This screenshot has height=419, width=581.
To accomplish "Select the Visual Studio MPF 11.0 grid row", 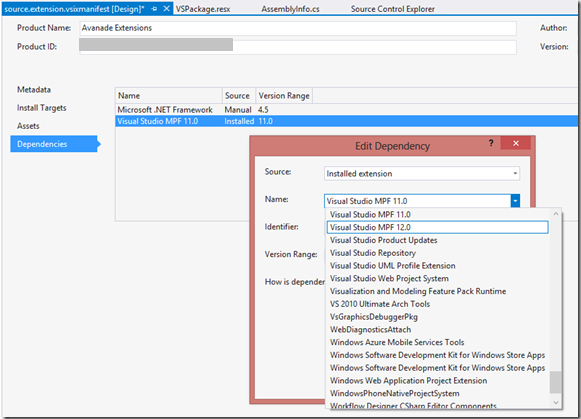I will 346,121.
